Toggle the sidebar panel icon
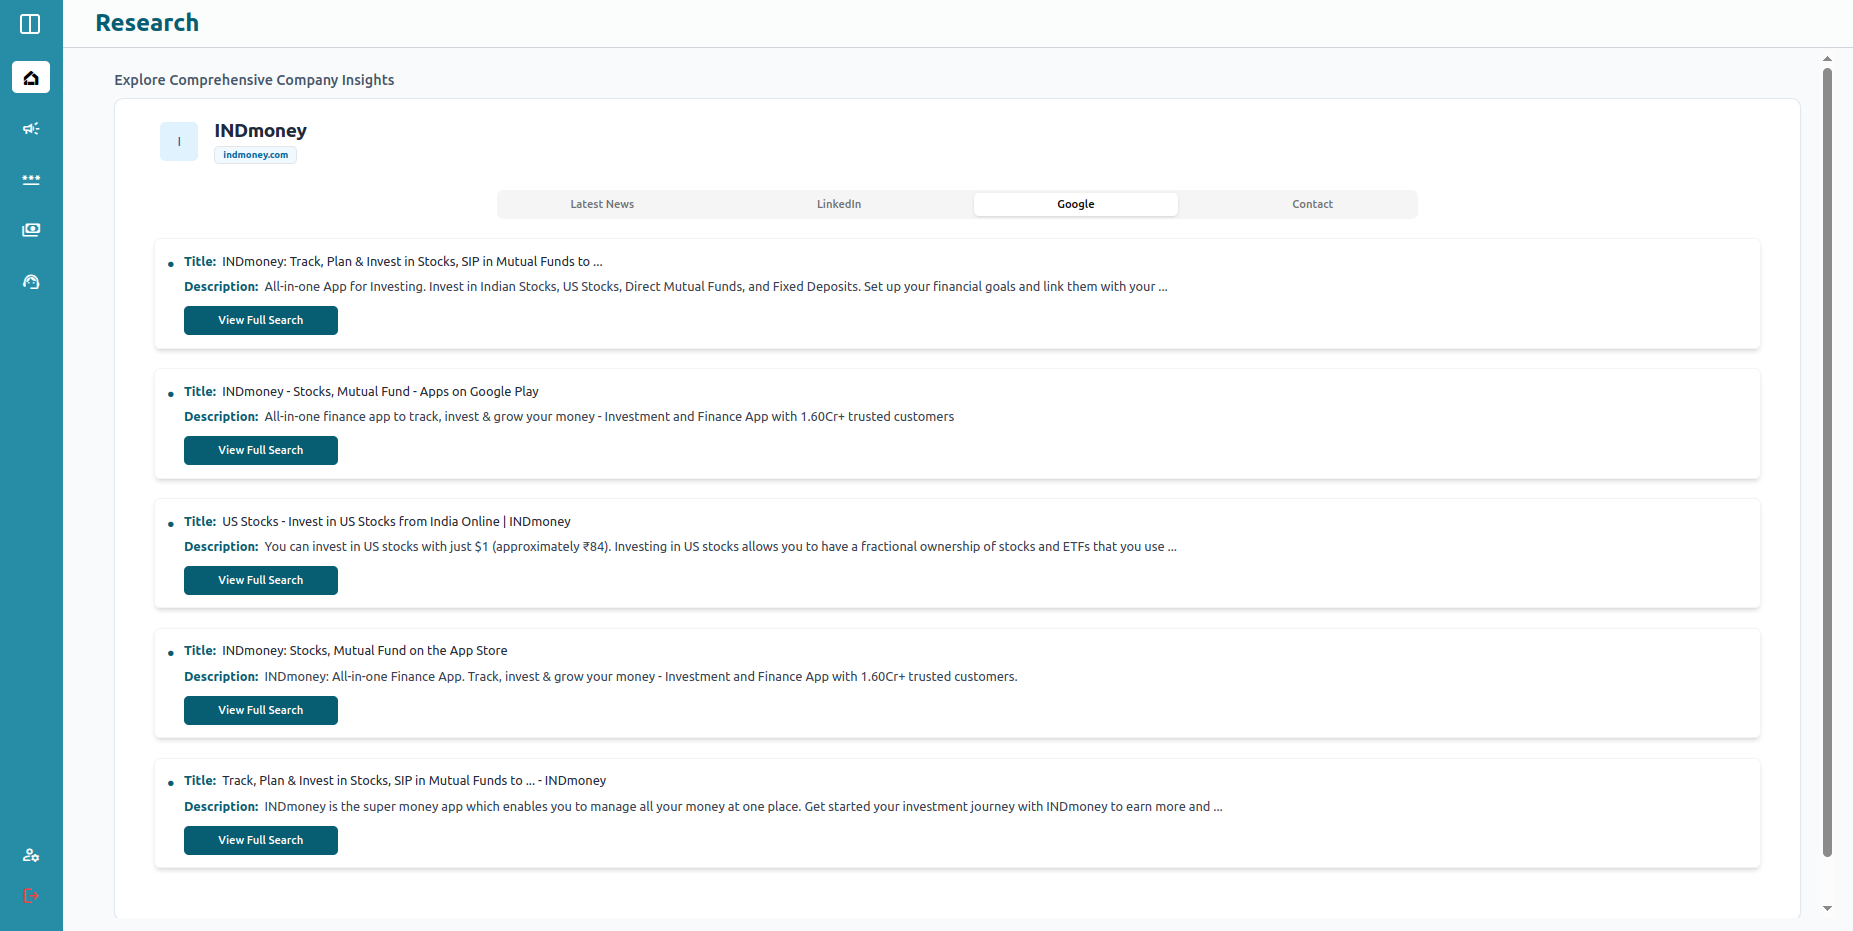This screenshot has height=931, width=1853. click(30, 24)
